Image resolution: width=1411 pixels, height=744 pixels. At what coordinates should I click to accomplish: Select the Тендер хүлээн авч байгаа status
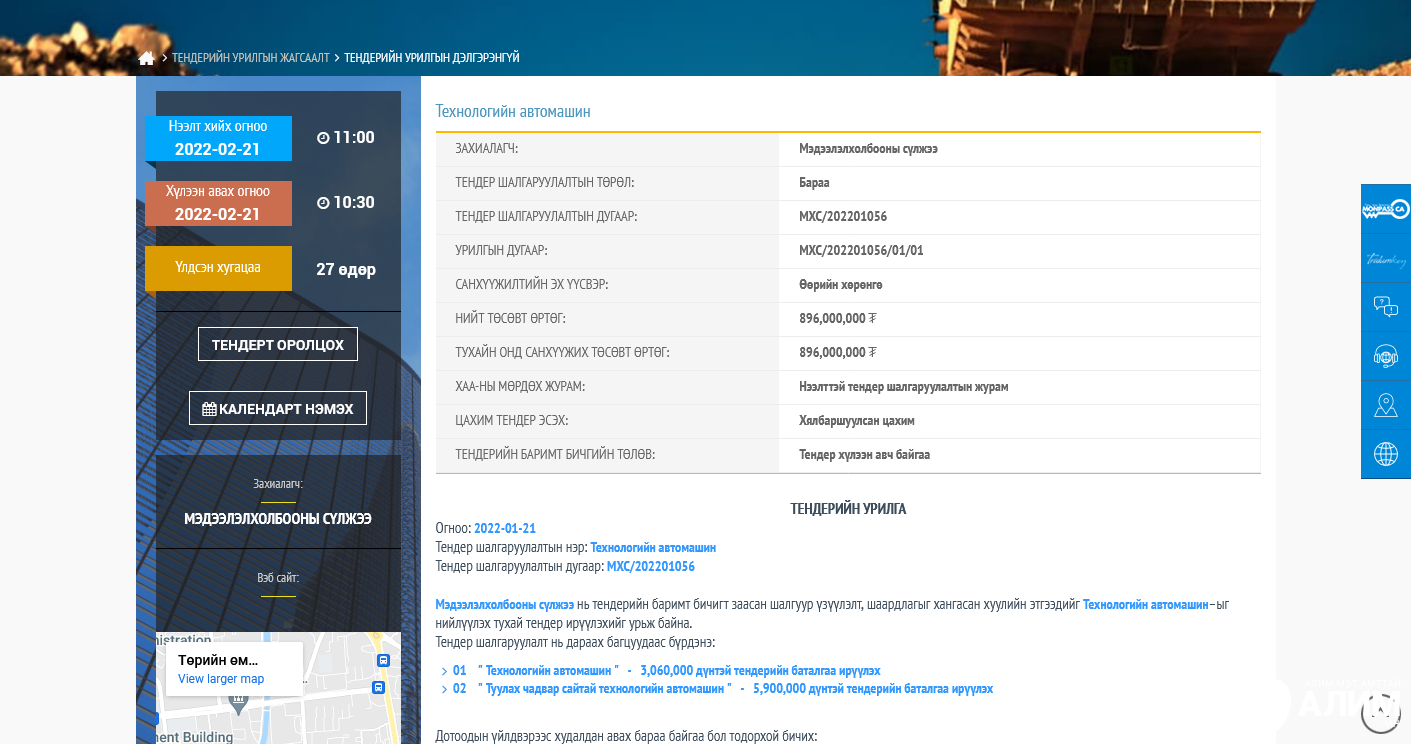click(864, 455)
